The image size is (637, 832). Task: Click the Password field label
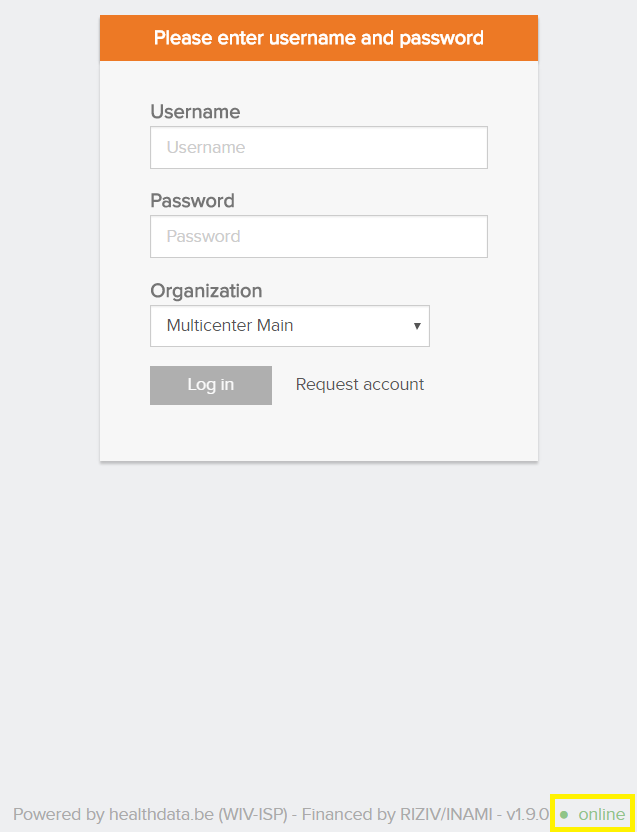(192, 201)
